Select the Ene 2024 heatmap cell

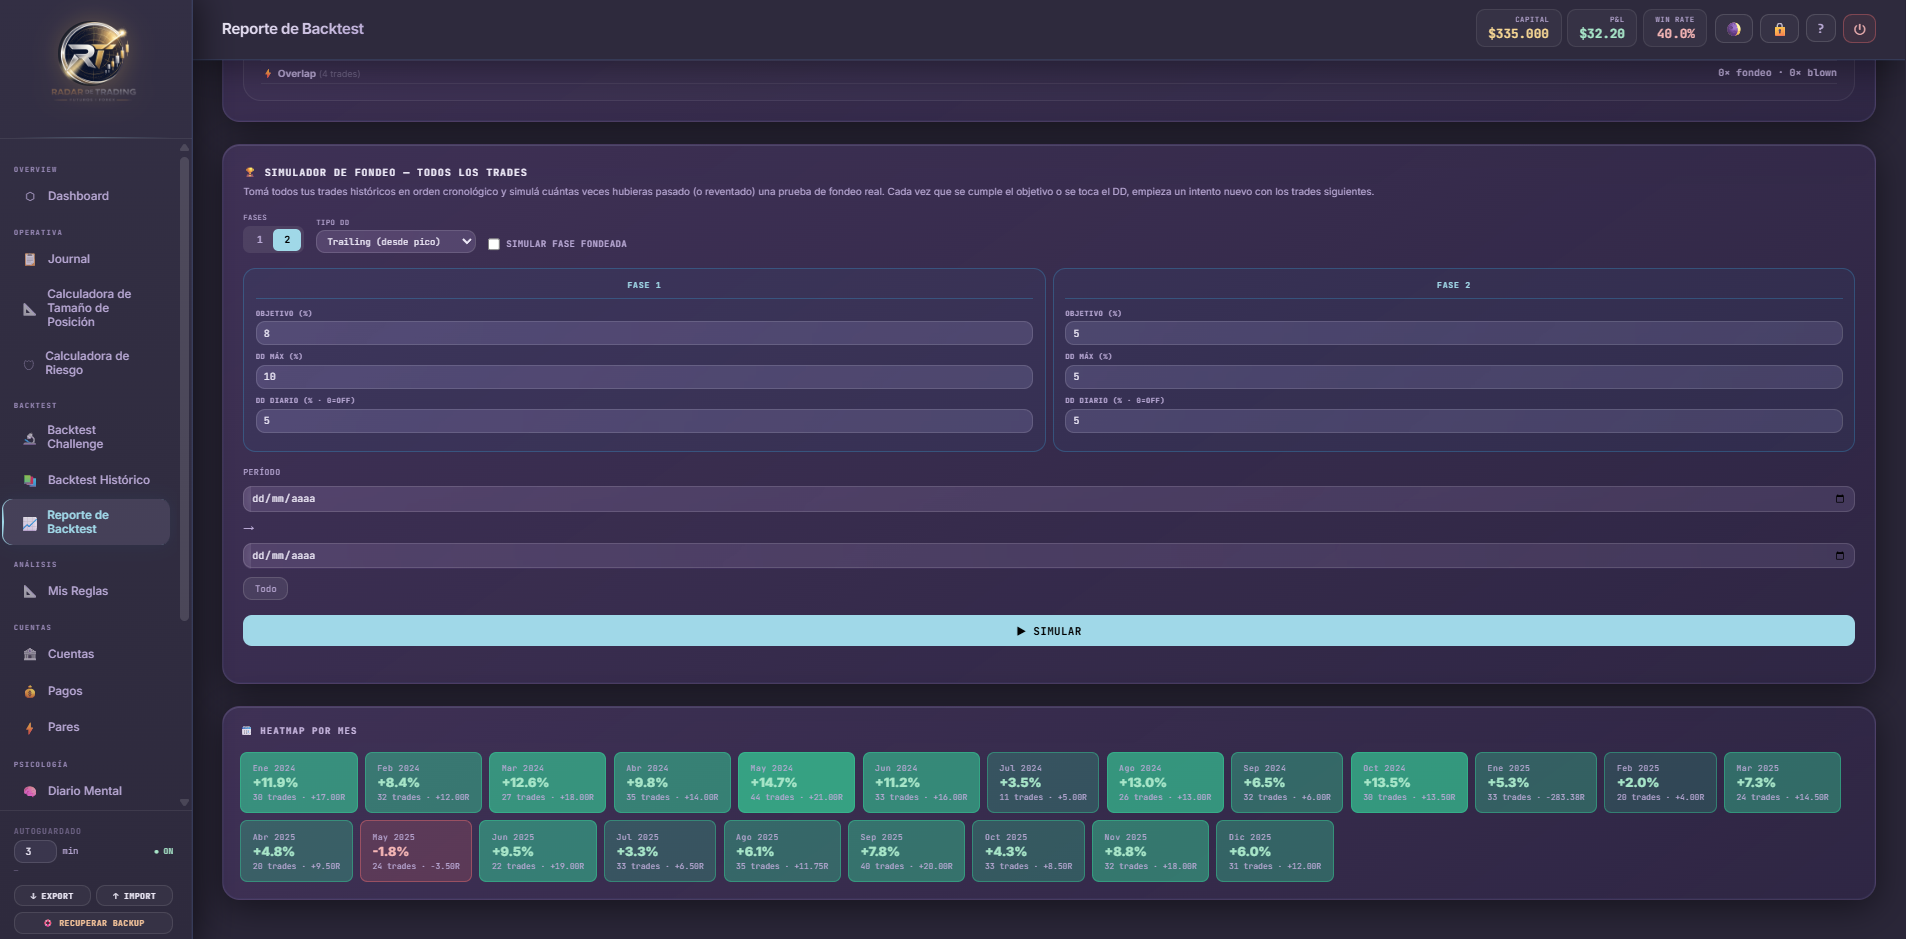pyautogui.click(x=299, y=782)
